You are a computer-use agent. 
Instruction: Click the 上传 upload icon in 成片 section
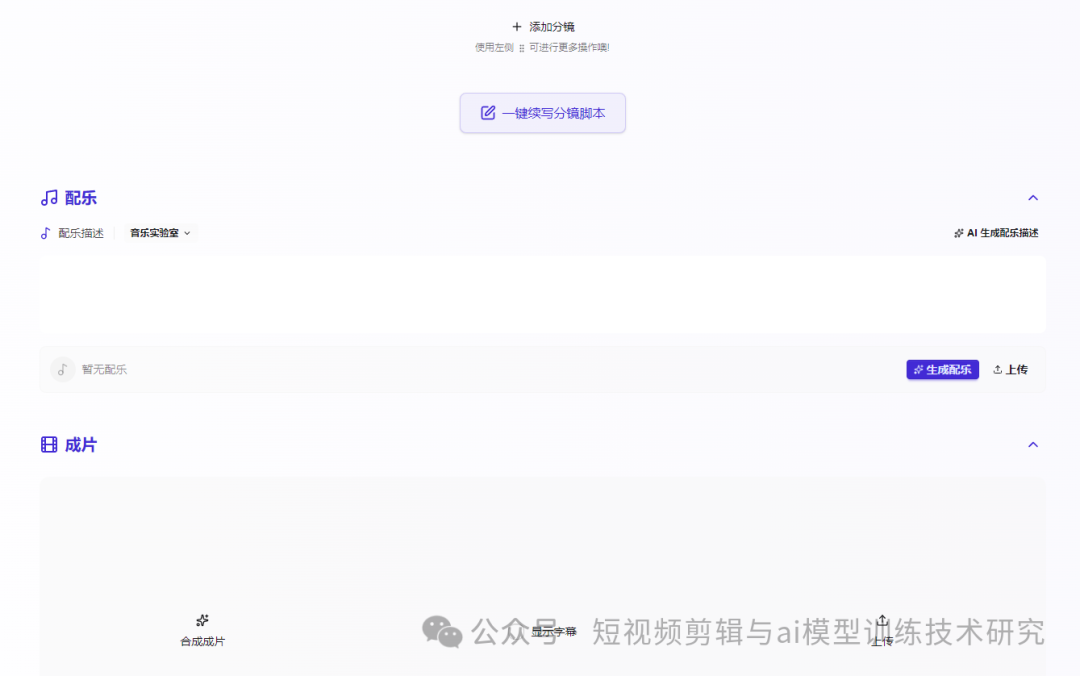(881, 620)
